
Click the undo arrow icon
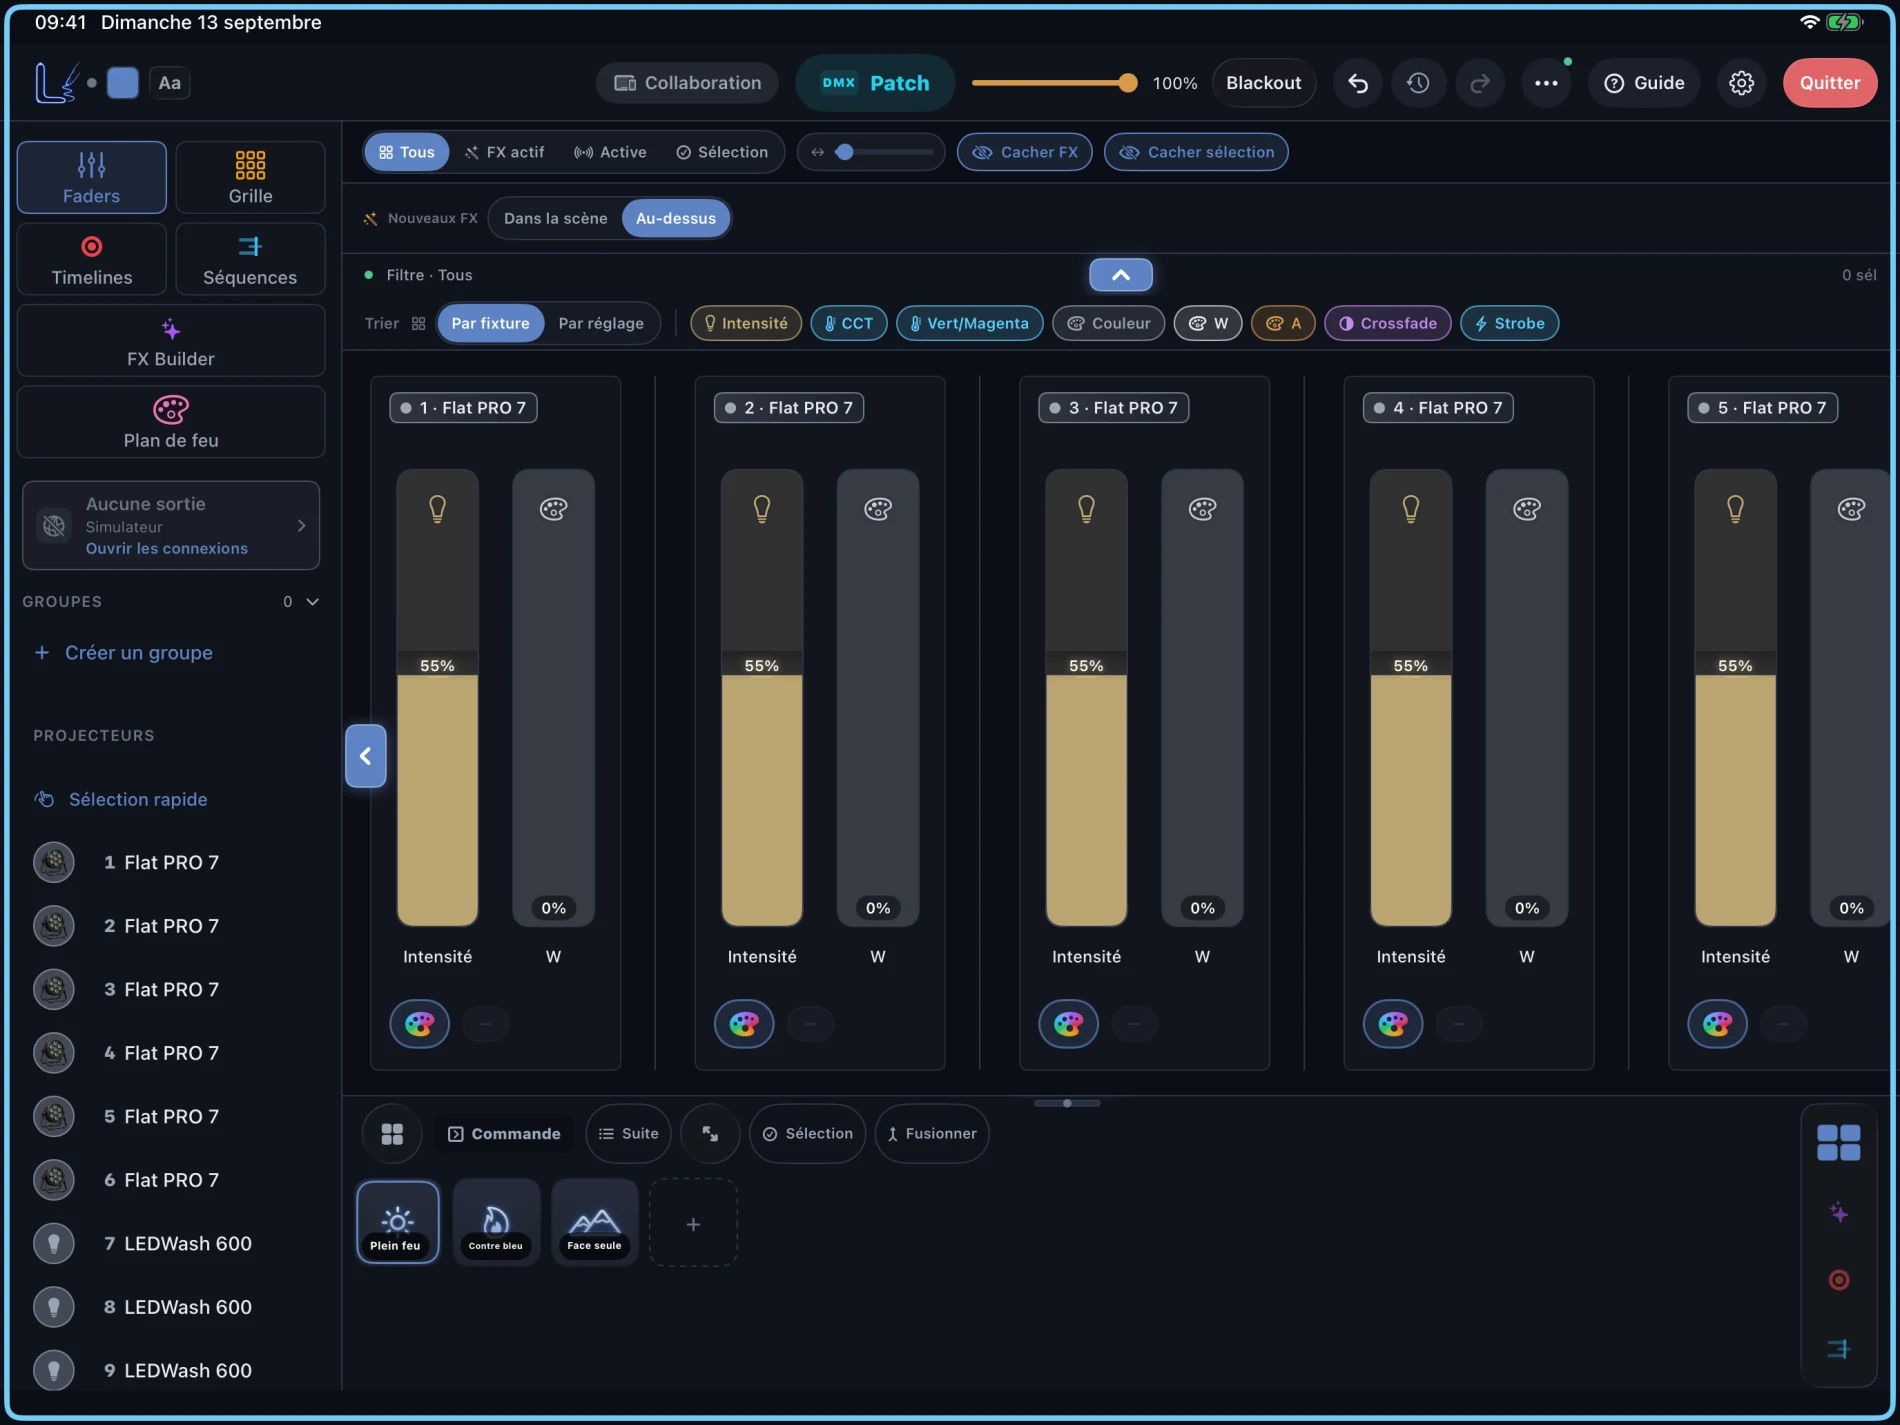[x=1357, y=83]
